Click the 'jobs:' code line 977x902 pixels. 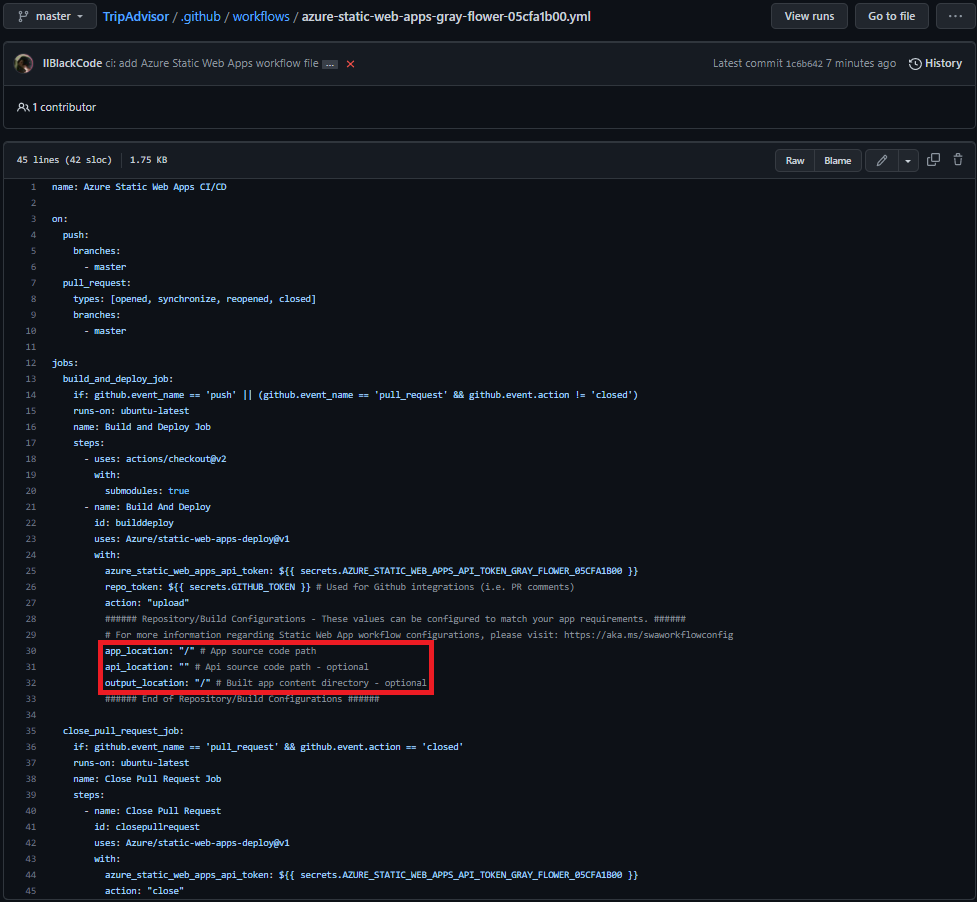click(65, 363)
